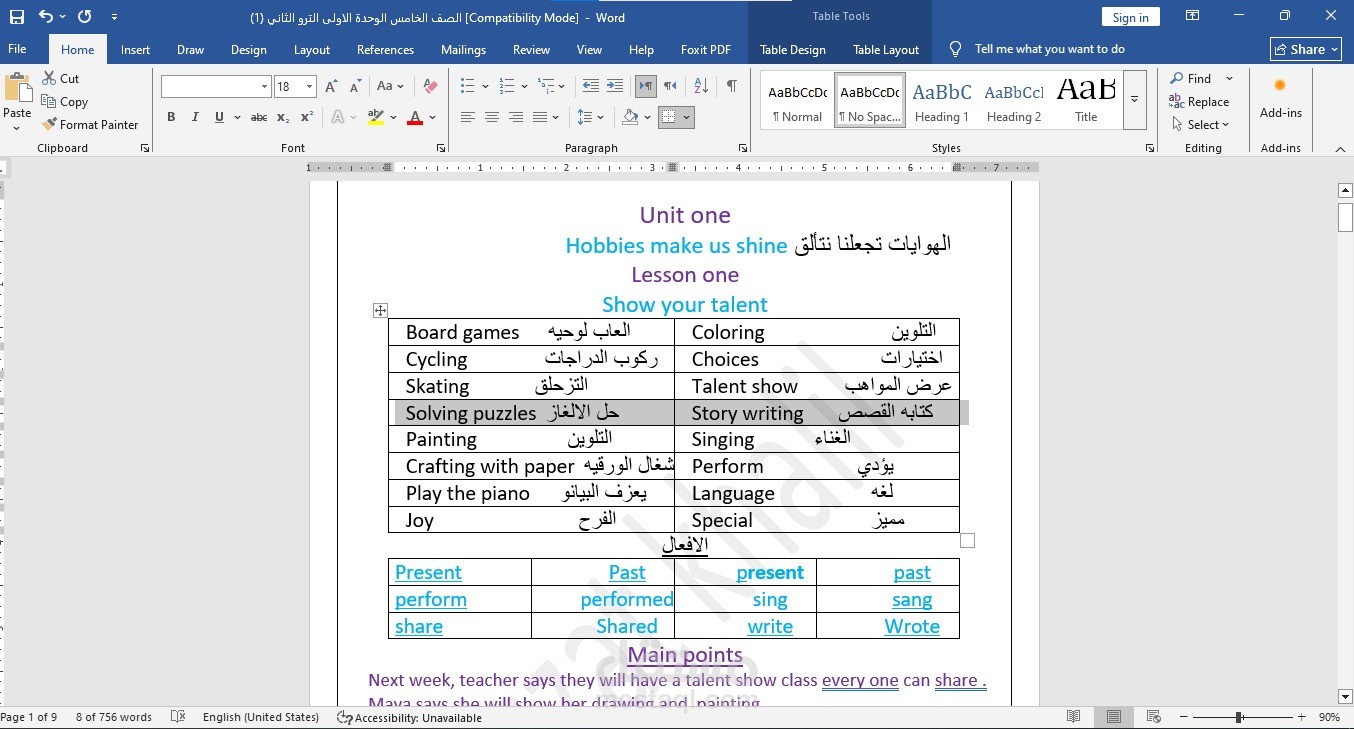Open the References tab
The image size is (1354, 729).
pos(385,49)
